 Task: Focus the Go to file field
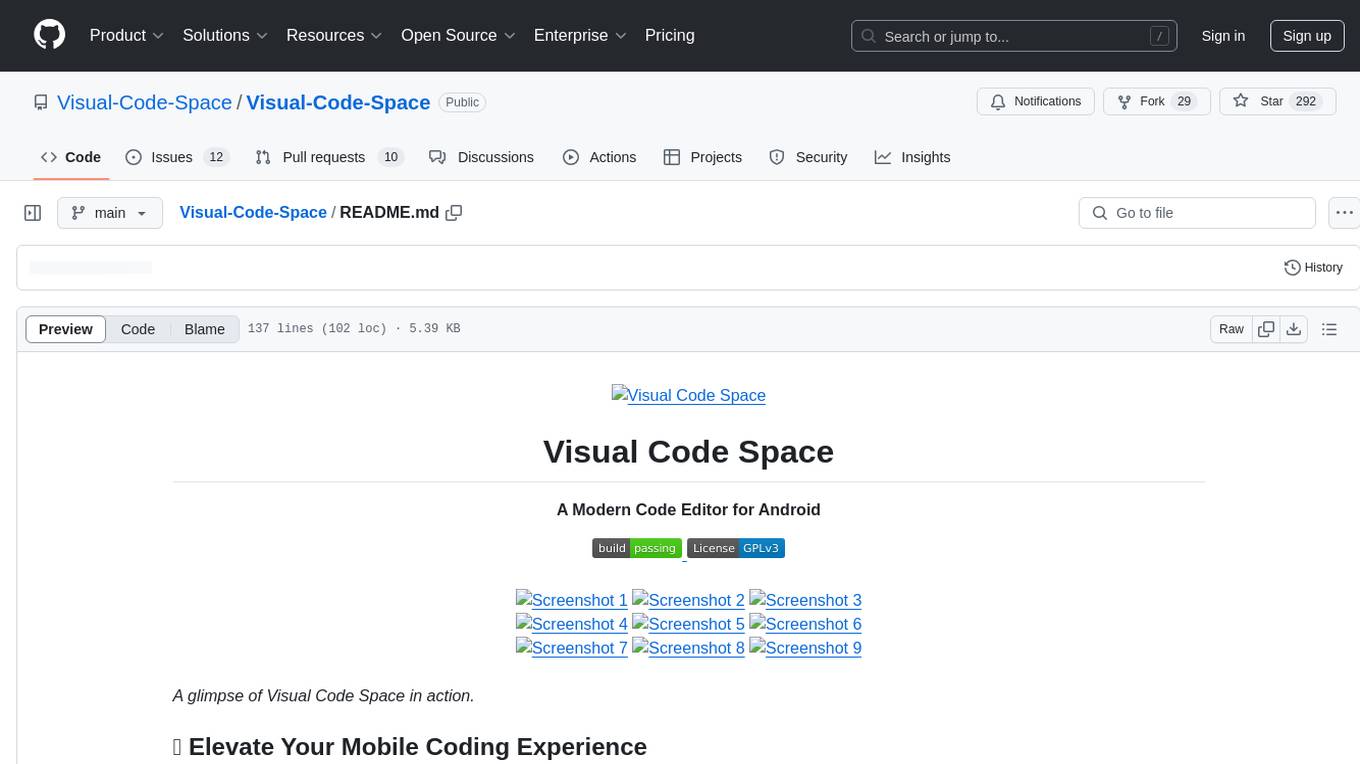(x=1197, y=213)
